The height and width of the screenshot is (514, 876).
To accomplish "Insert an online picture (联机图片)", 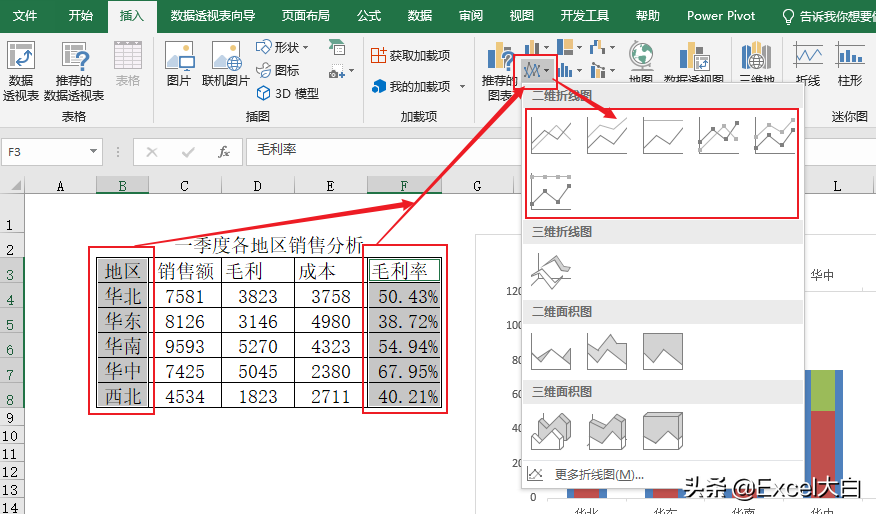I will pos(226,64).
